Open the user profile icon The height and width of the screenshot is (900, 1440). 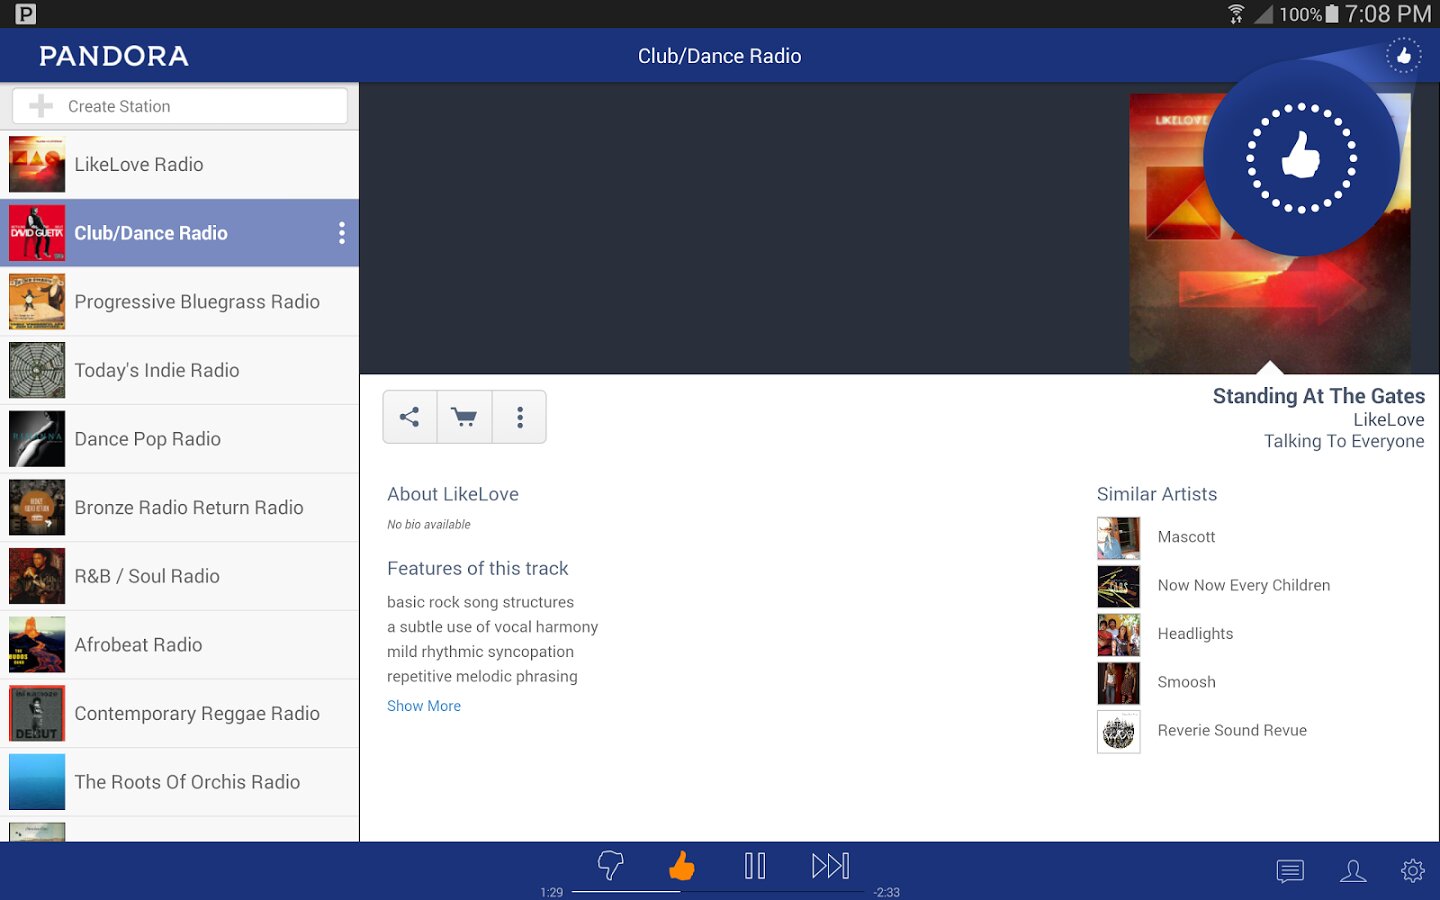1352,871
